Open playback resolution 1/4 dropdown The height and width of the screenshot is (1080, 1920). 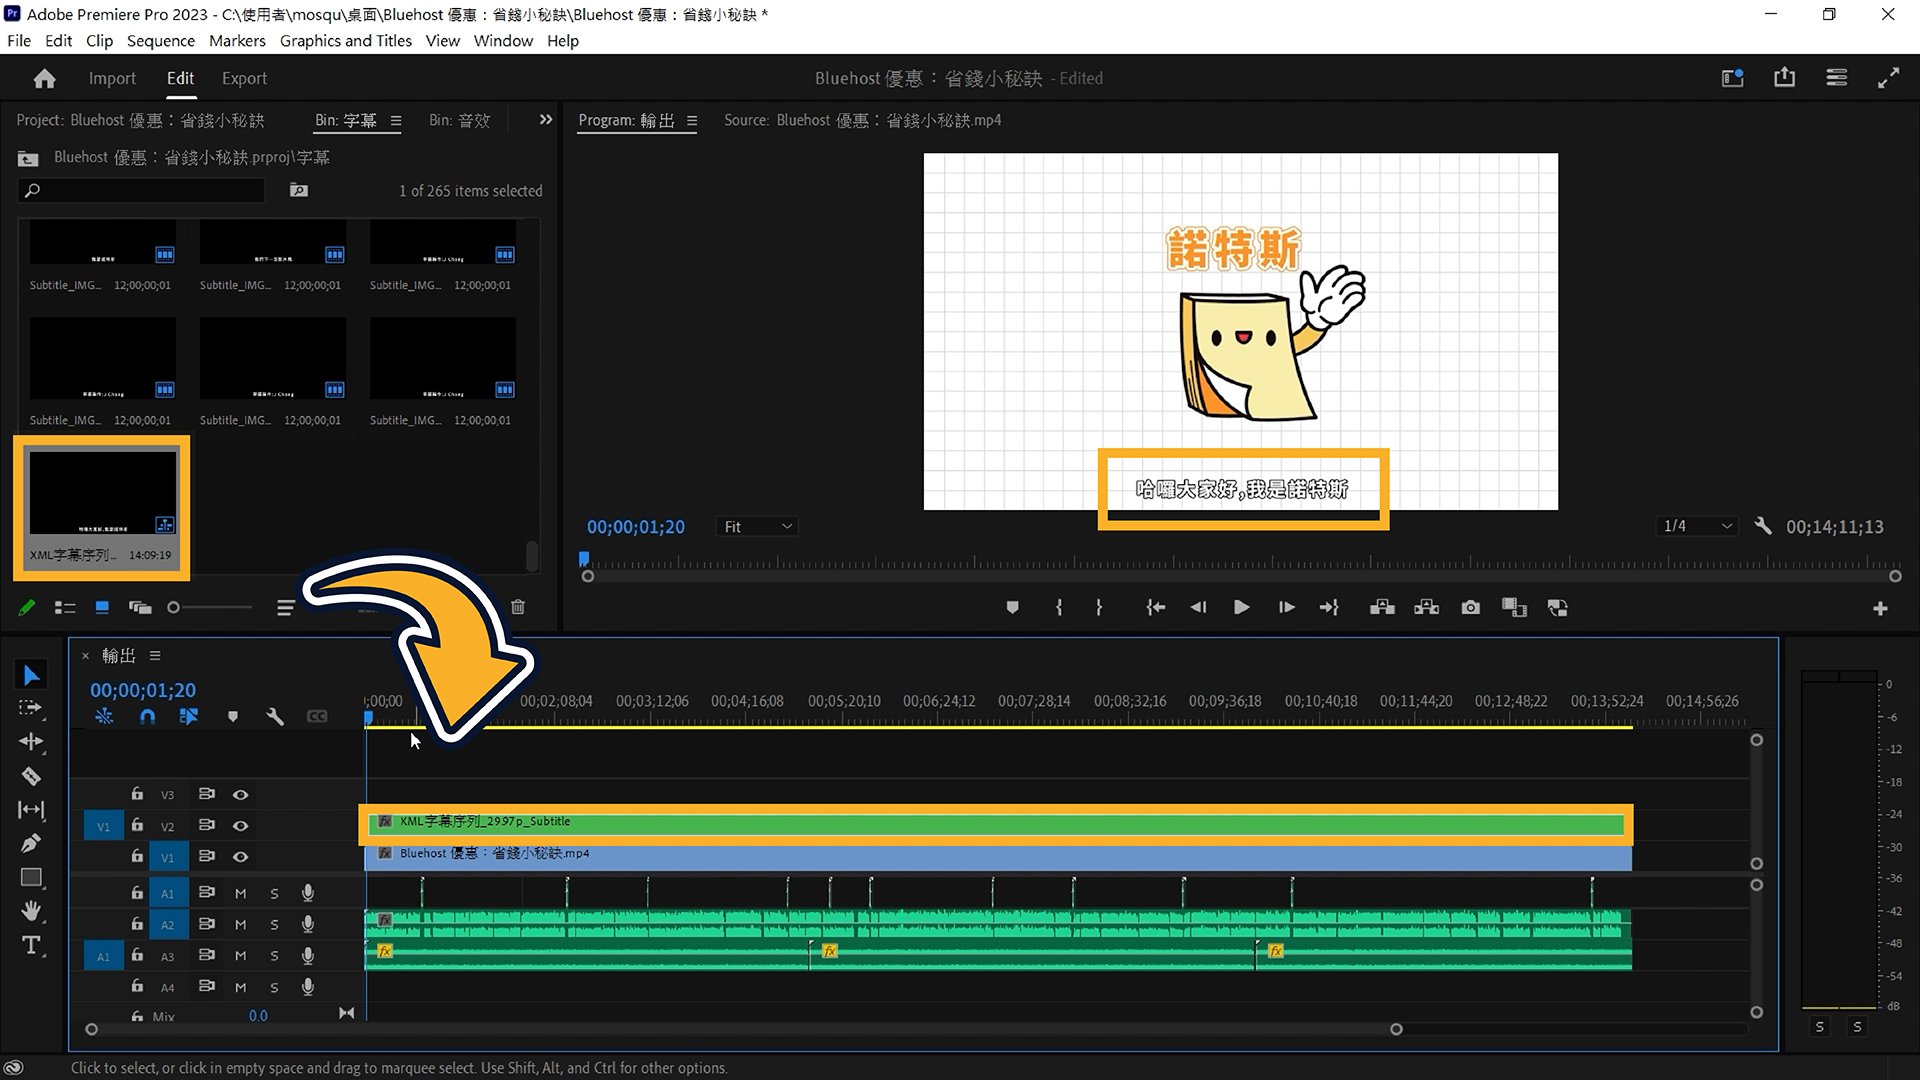(1696, 526)
